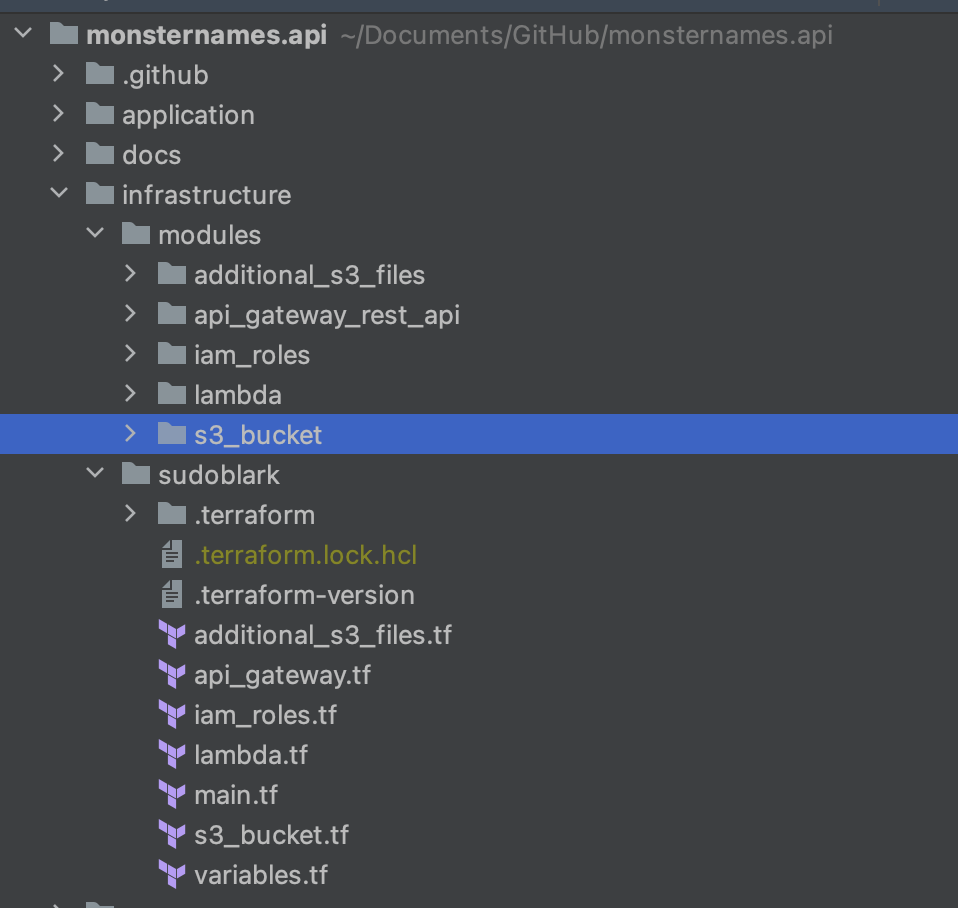
Task: Select the application folder
Action: coord(188,114)
